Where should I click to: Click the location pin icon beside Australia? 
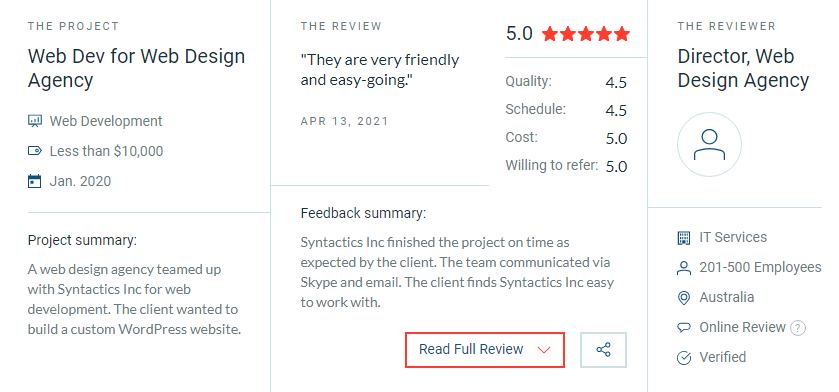[684, 298]
